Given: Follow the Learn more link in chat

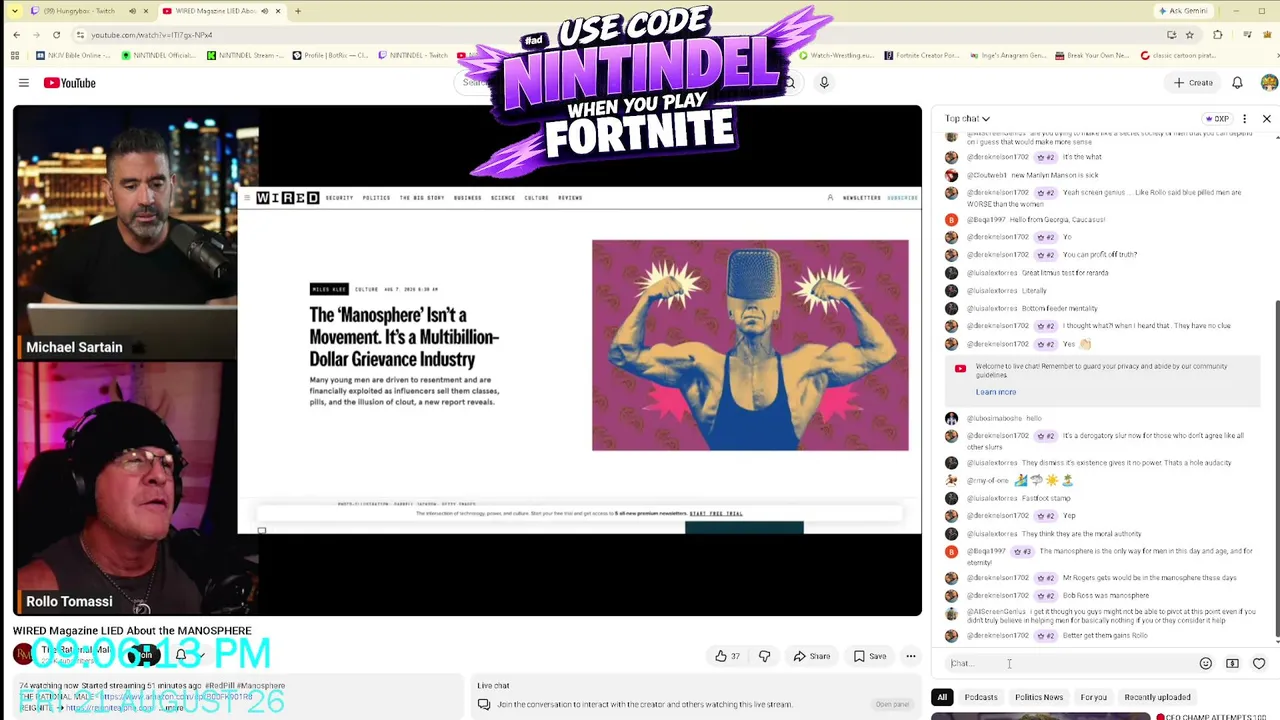Looking at the screenshot, I should [x=996, y=392].
